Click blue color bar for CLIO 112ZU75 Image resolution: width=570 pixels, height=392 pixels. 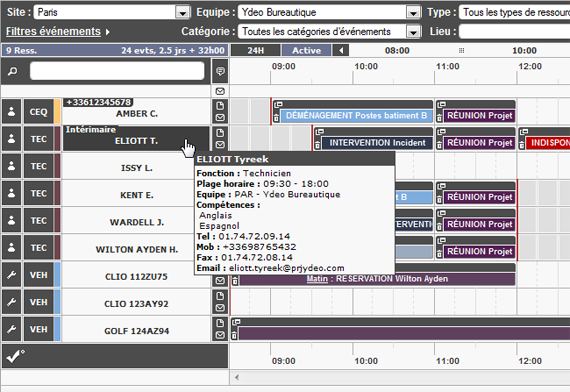[x=57, y=275]
